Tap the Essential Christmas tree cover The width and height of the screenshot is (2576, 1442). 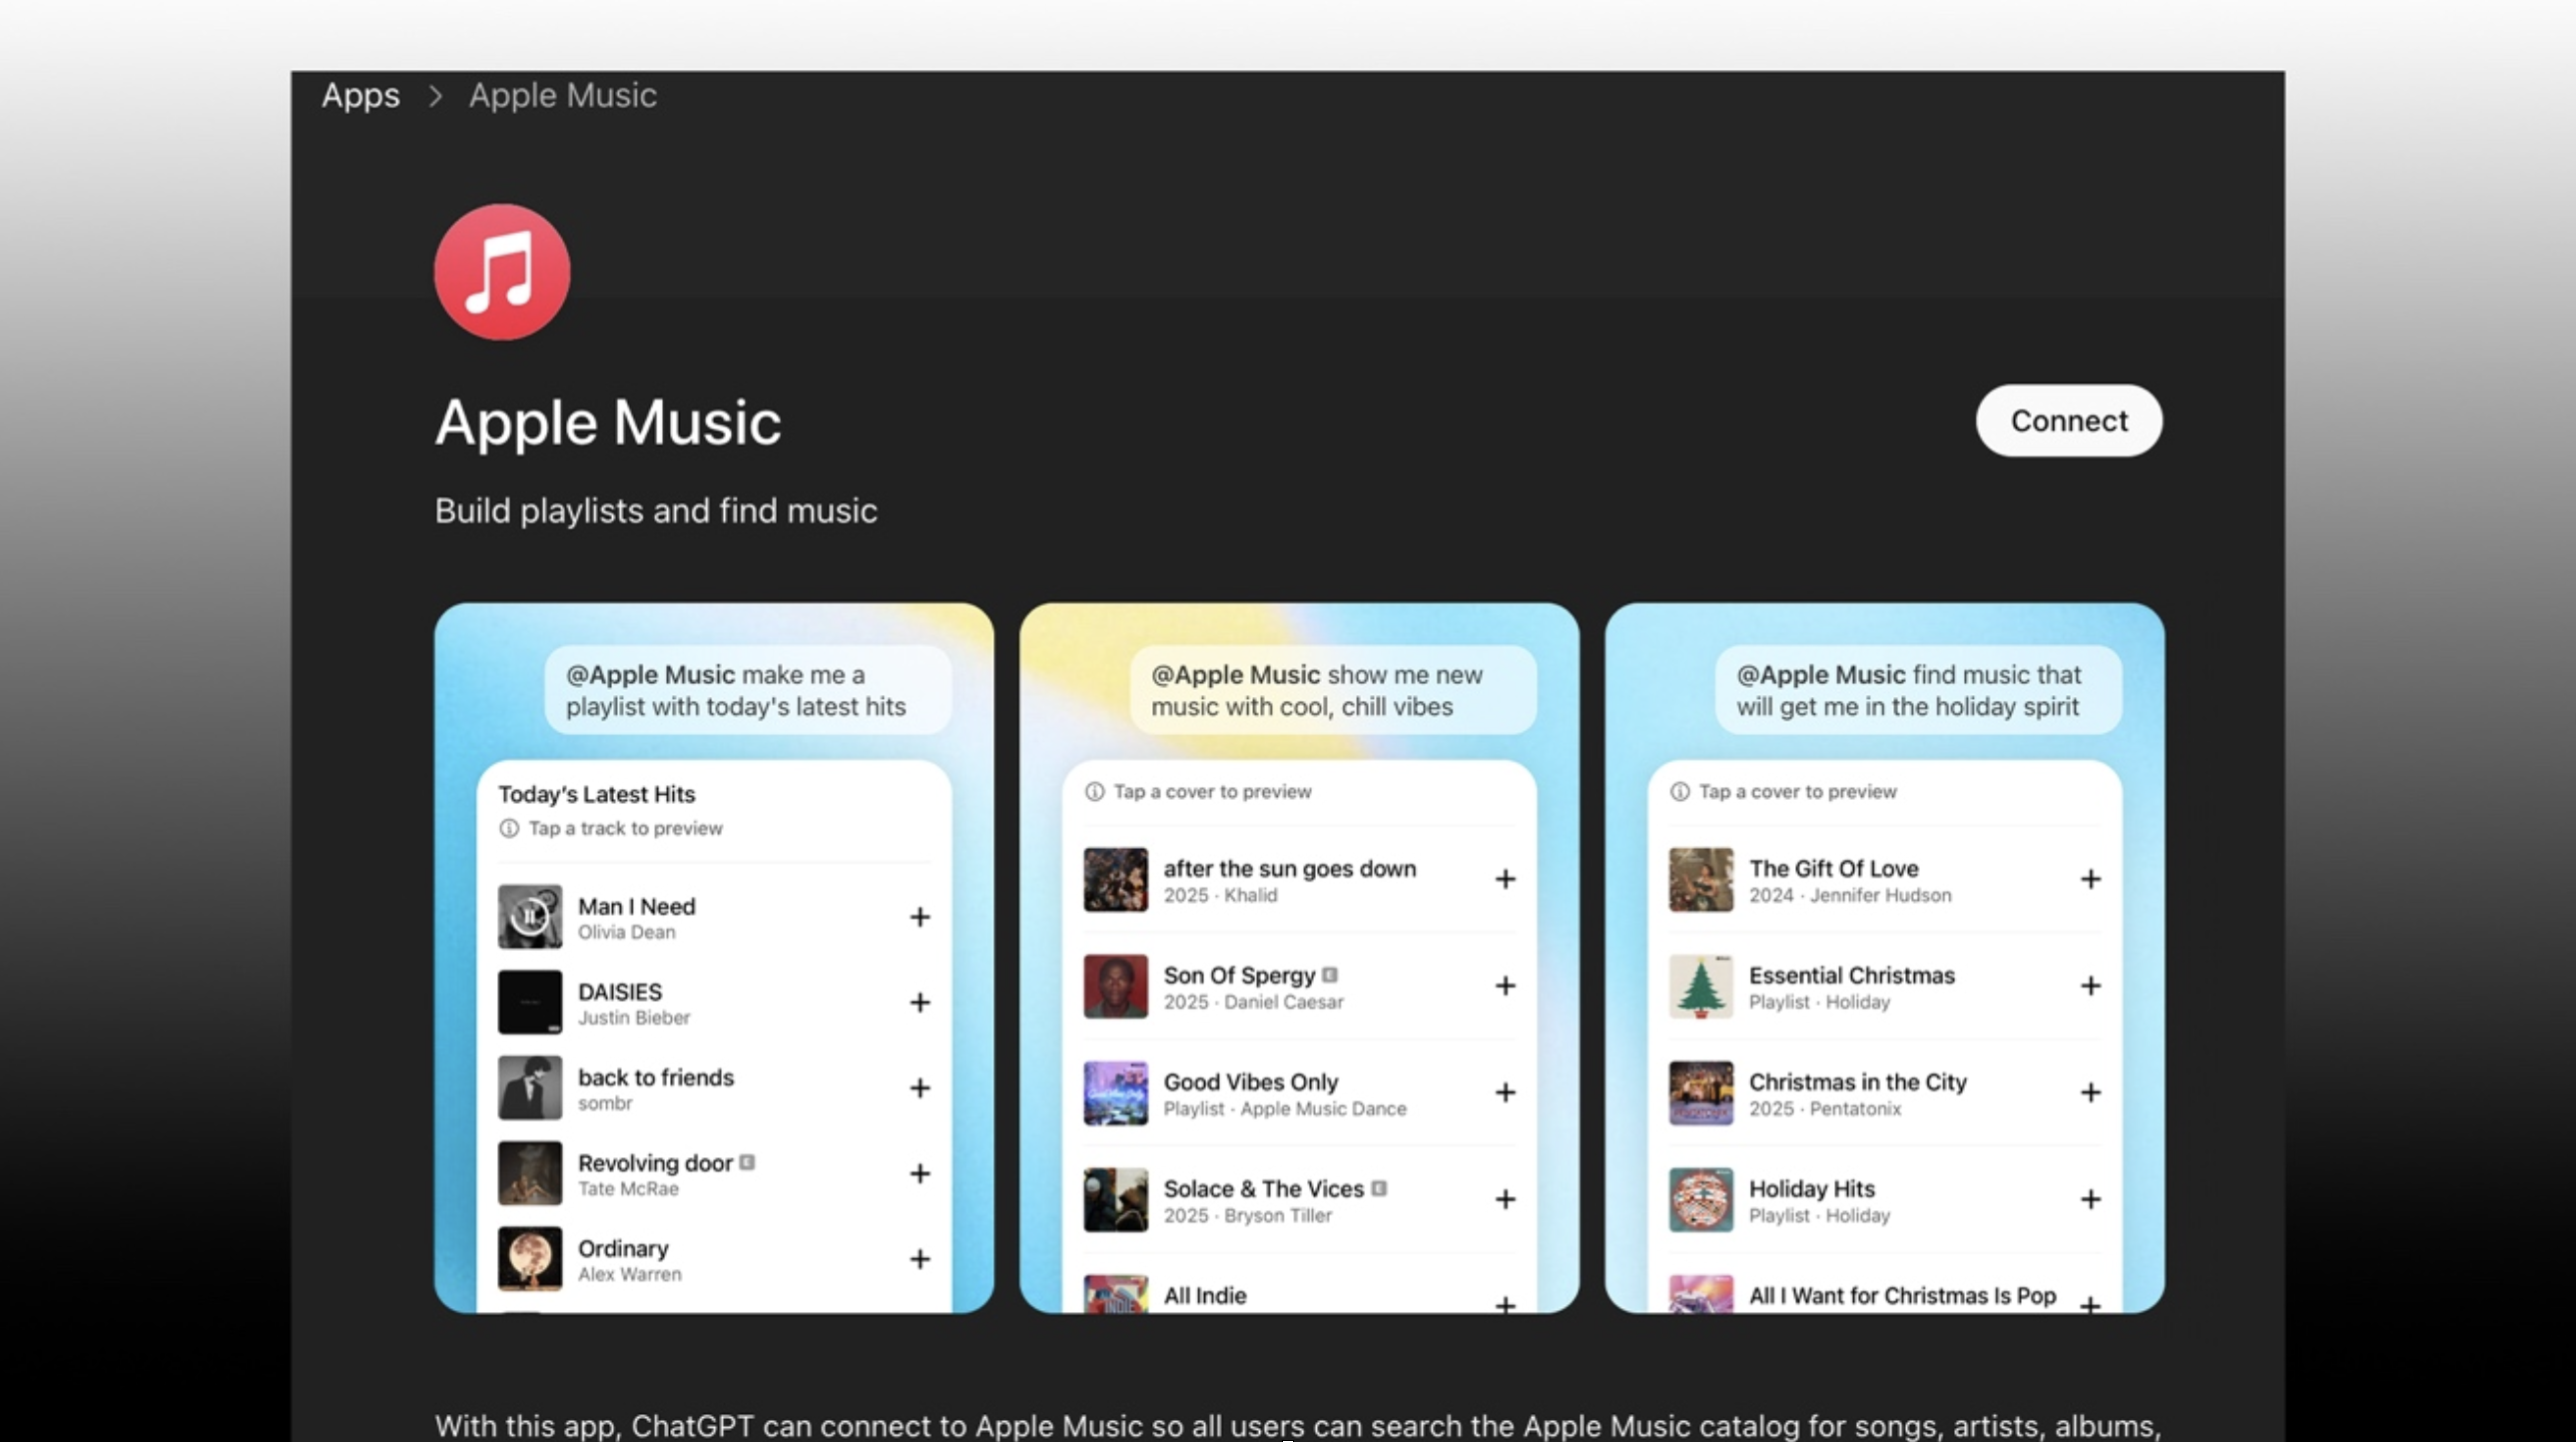click(1700, 986)
